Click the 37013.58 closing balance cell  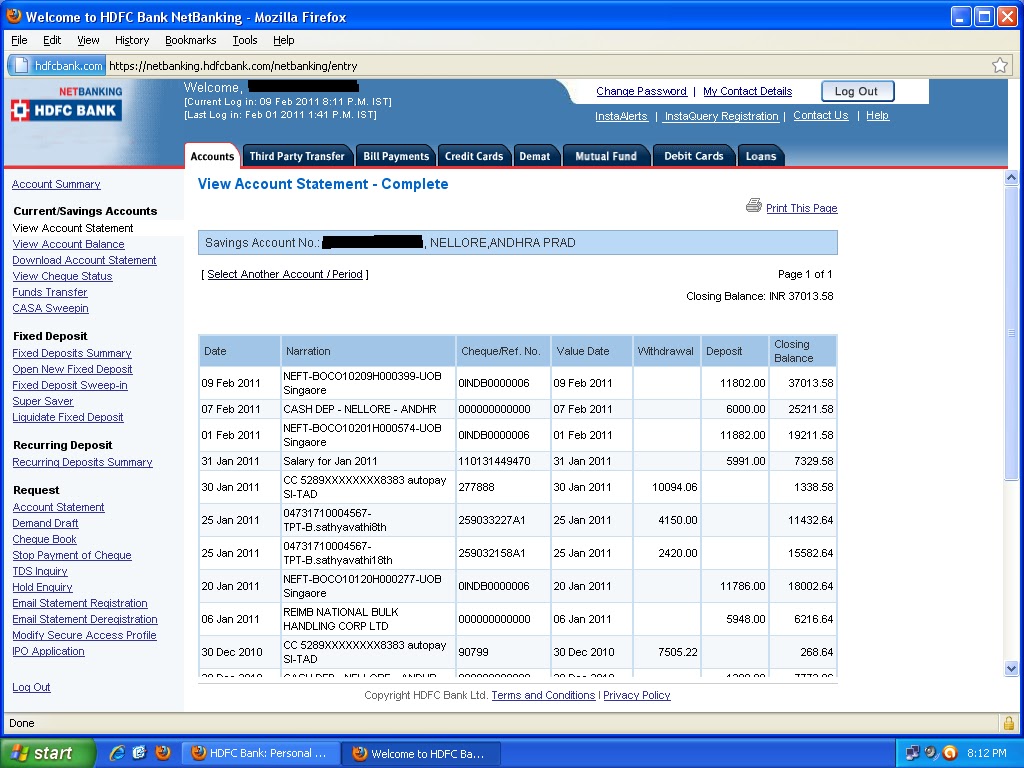pyautogui.click(x=803, y=383)
